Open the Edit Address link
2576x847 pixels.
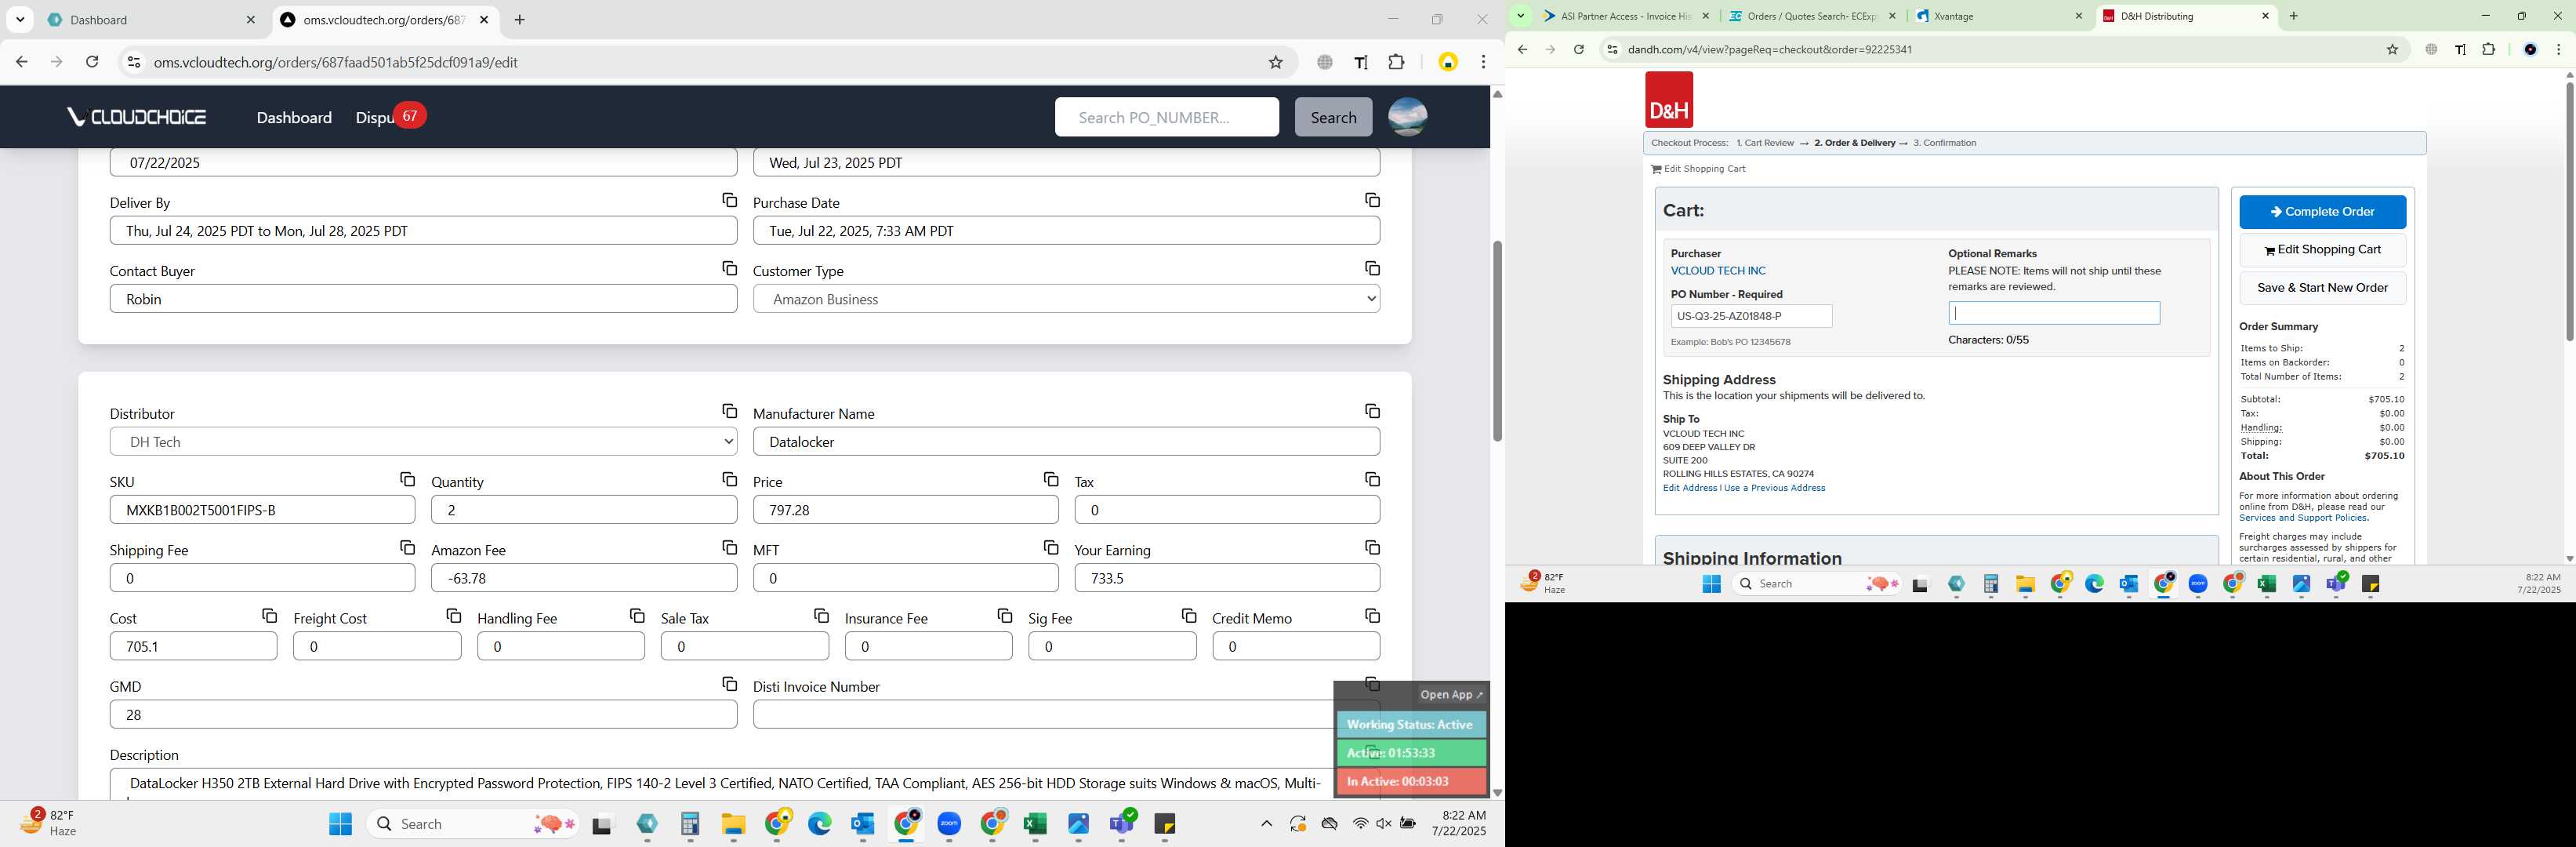pyautogui.click(x=1689, y=488)
